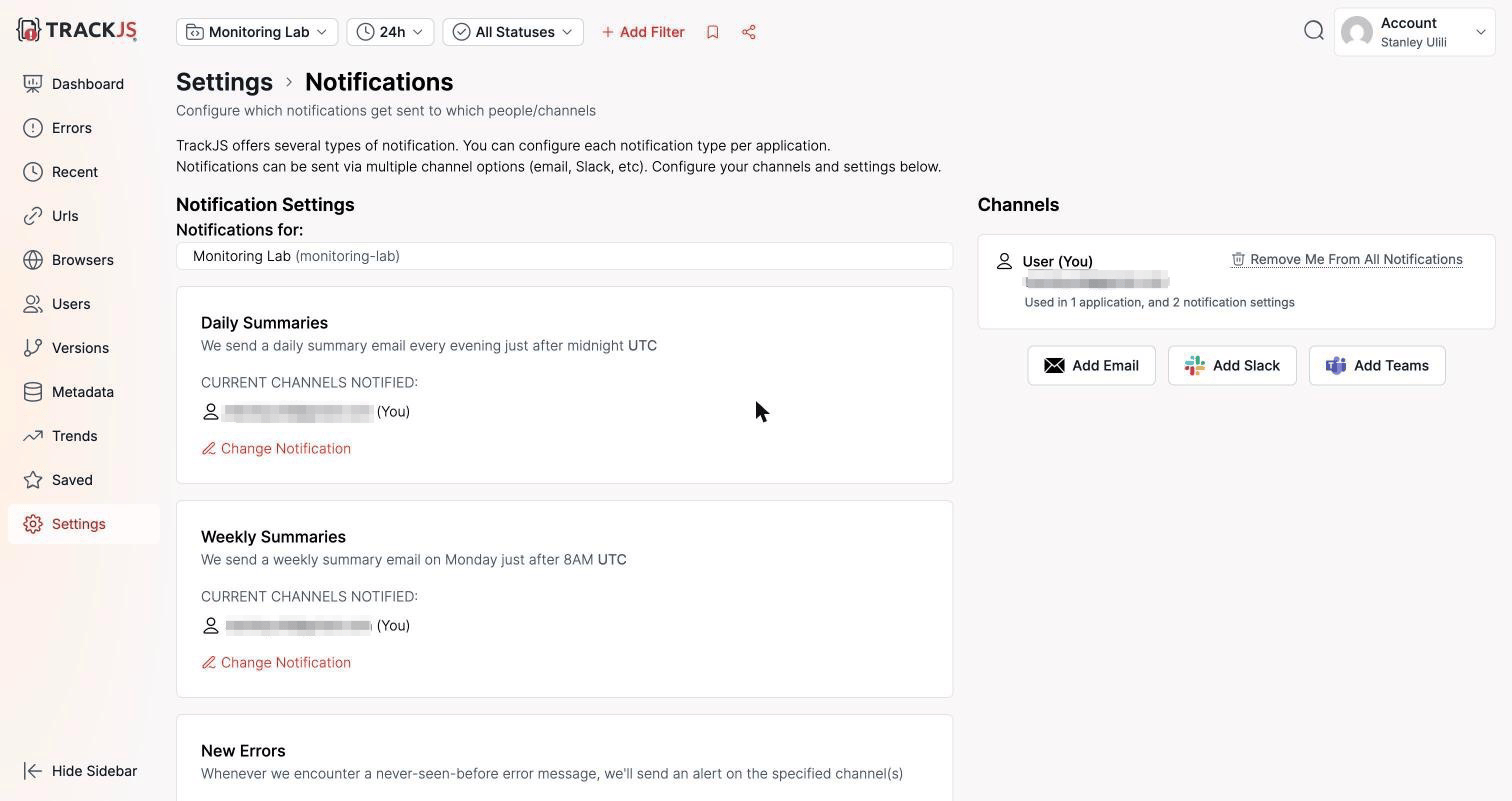Open the Monitoring Lab application dropdown
This screenshot has height=801, width=1512.
257,32
